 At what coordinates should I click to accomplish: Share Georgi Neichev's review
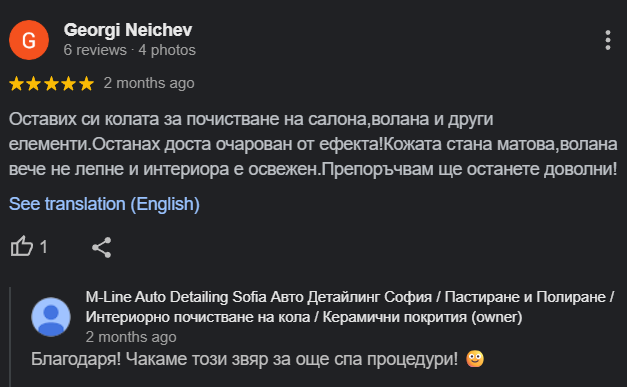(102, 247)
